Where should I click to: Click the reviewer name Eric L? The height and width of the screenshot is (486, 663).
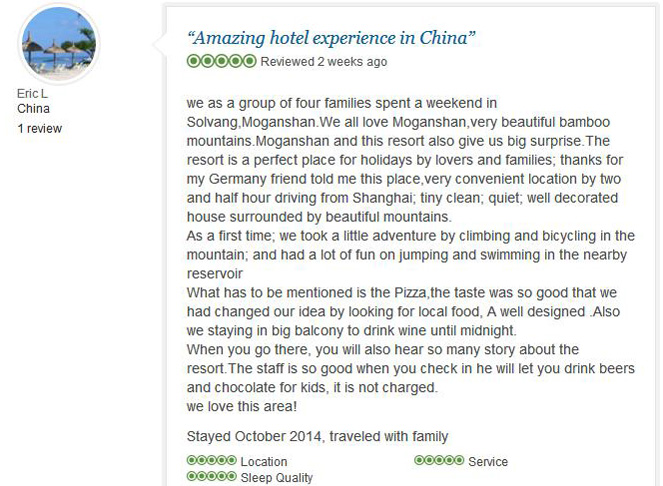32,93
